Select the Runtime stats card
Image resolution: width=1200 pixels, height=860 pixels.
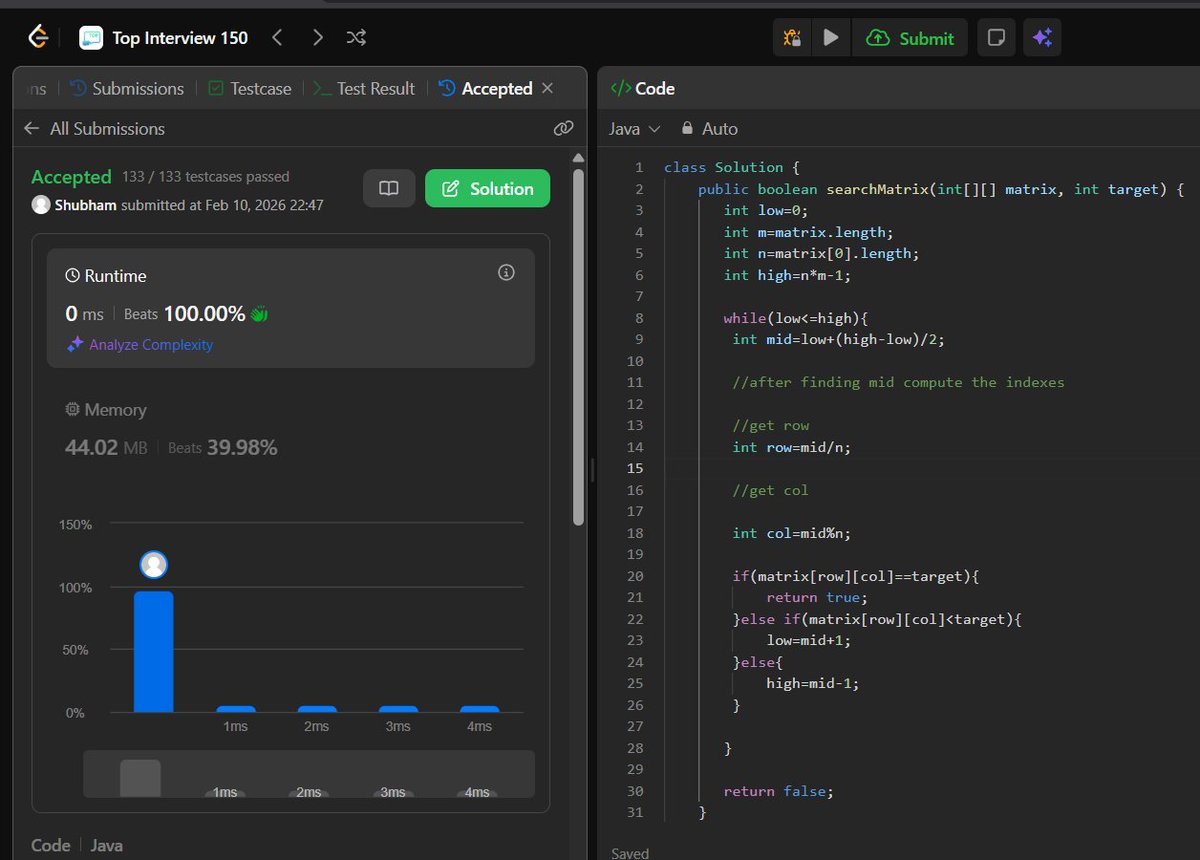(291, 308)
